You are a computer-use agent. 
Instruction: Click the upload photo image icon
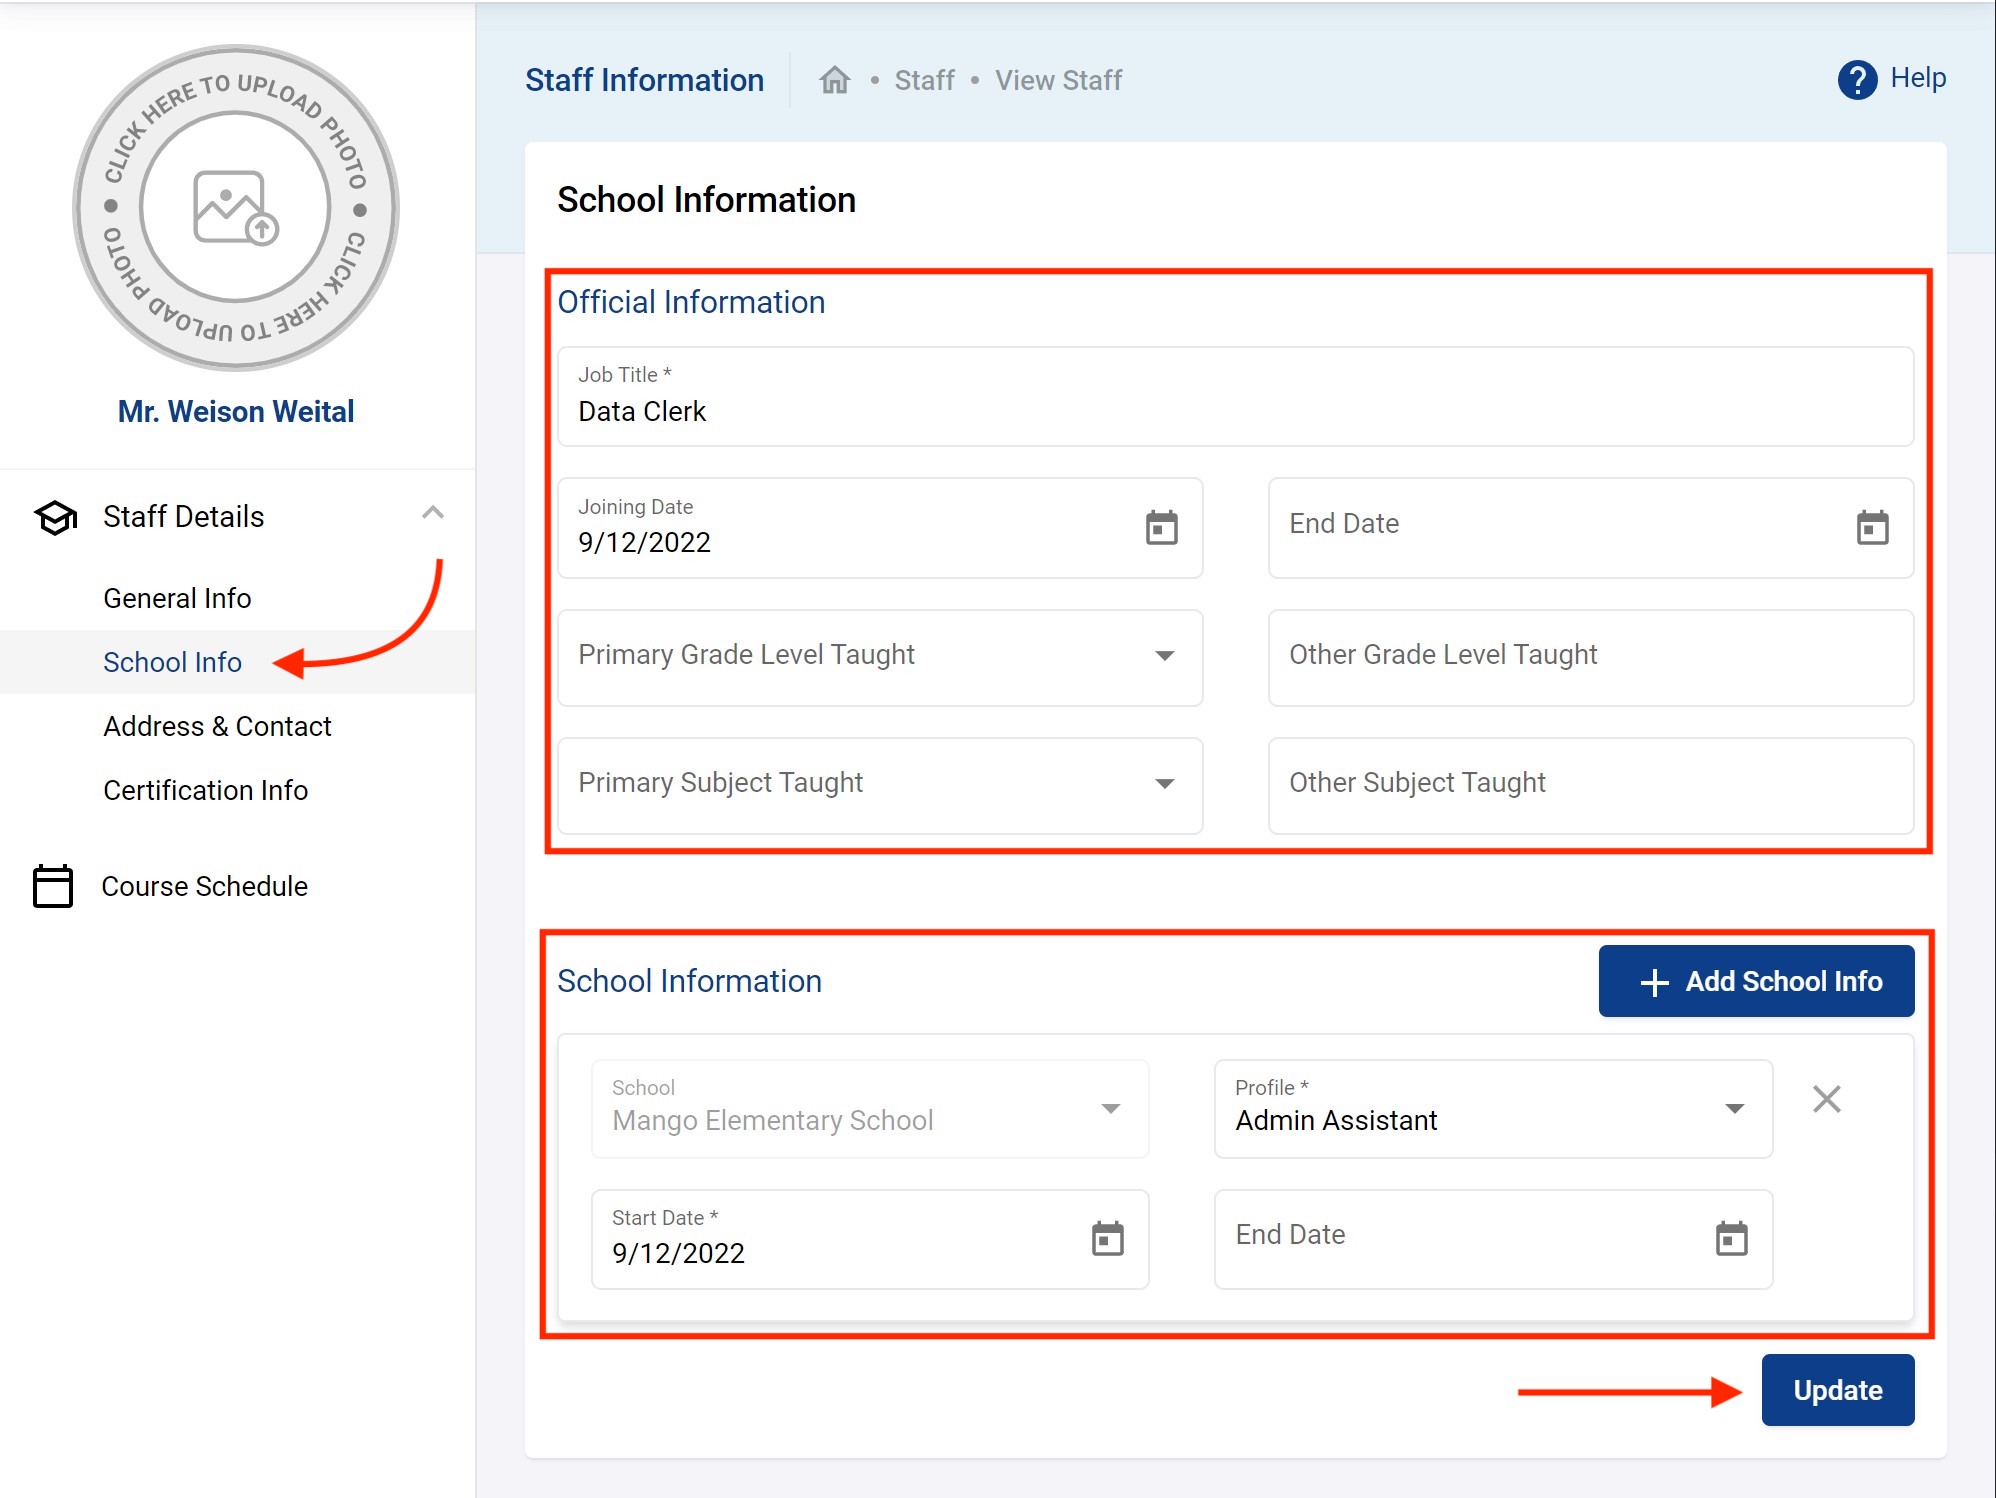coord(235,207)
